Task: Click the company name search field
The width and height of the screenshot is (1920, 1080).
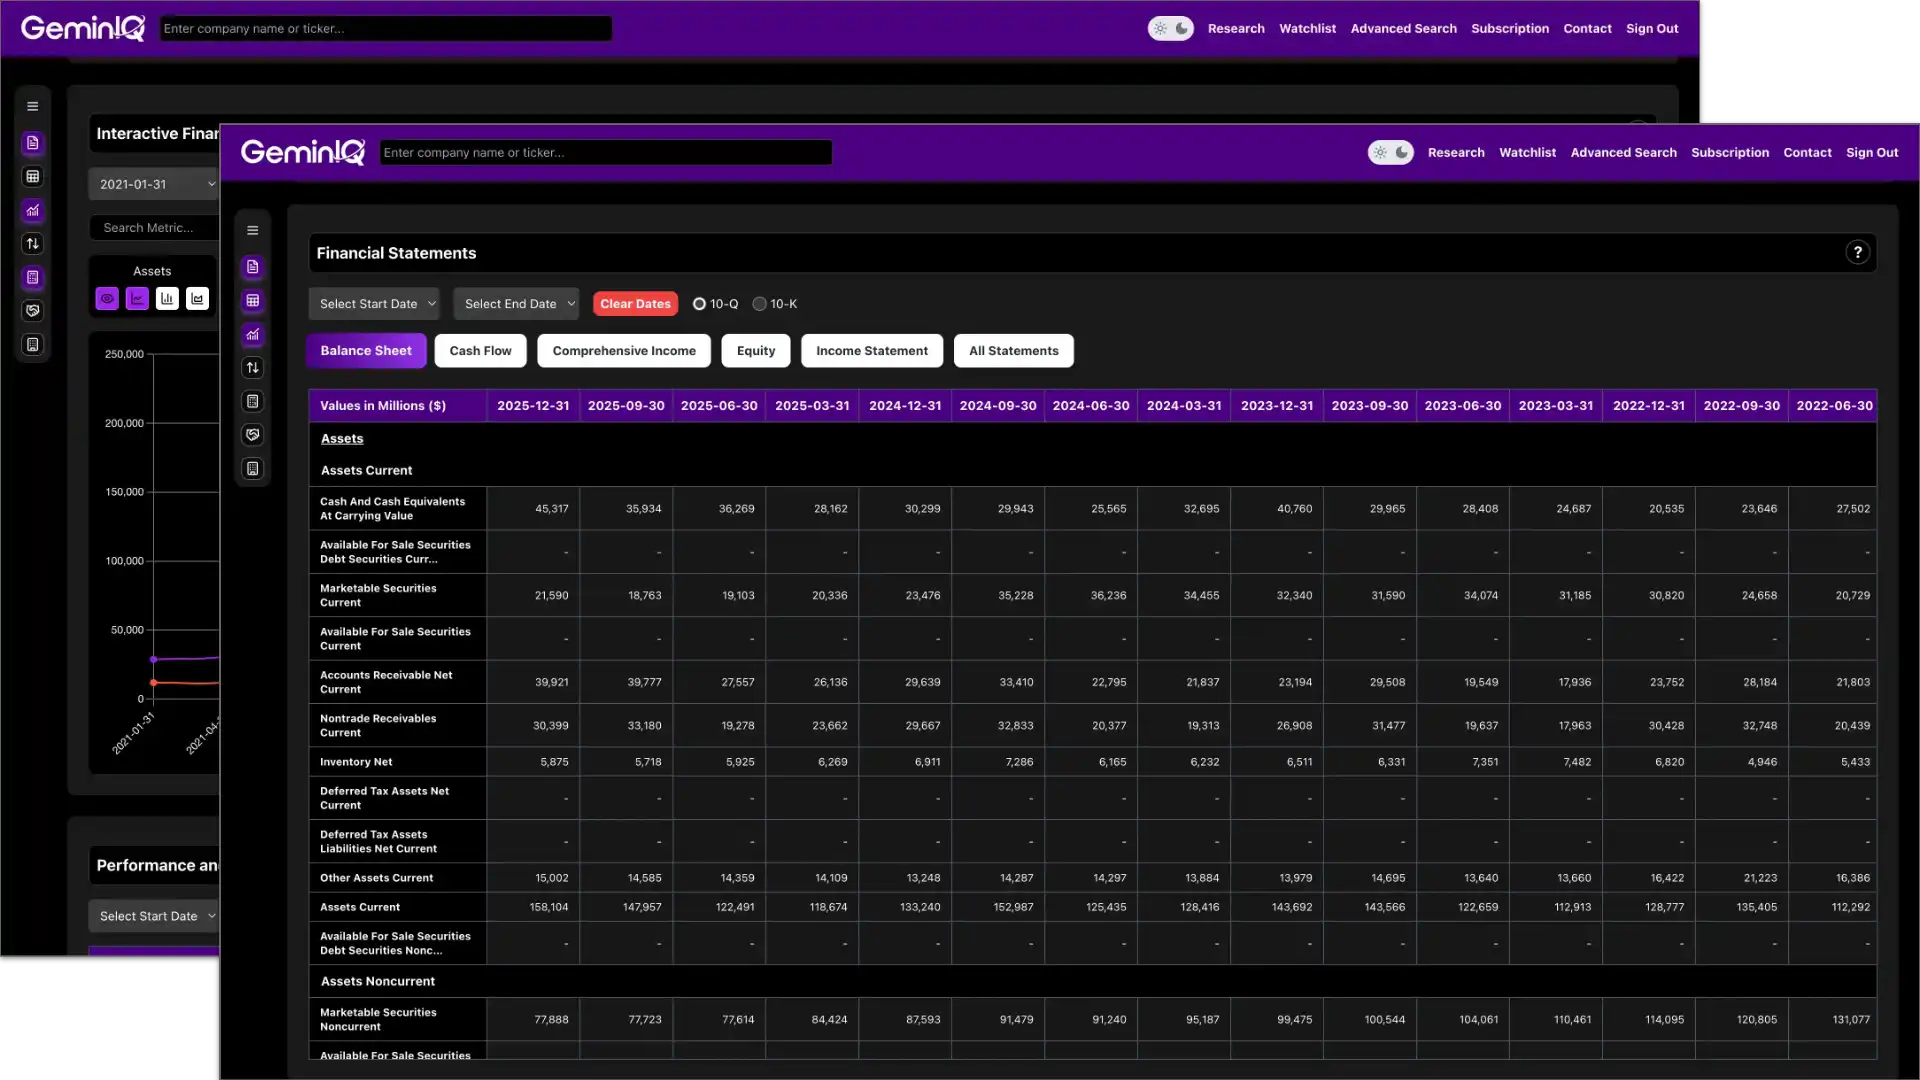Action: (x=605, y=152)
